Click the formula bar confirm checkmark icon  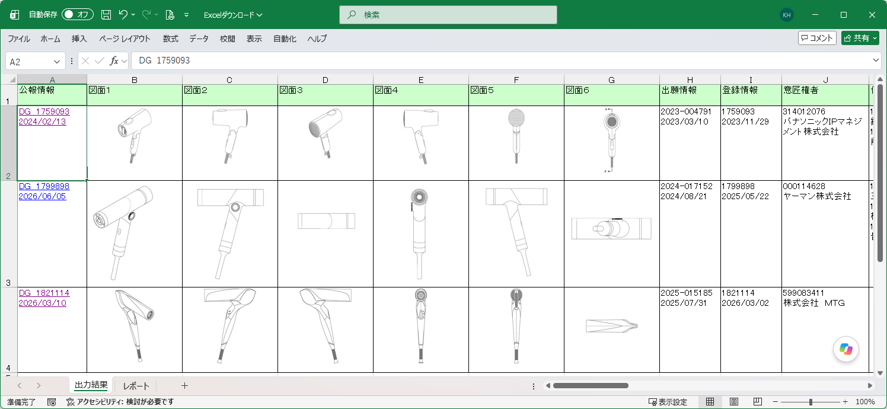(100, 61)
